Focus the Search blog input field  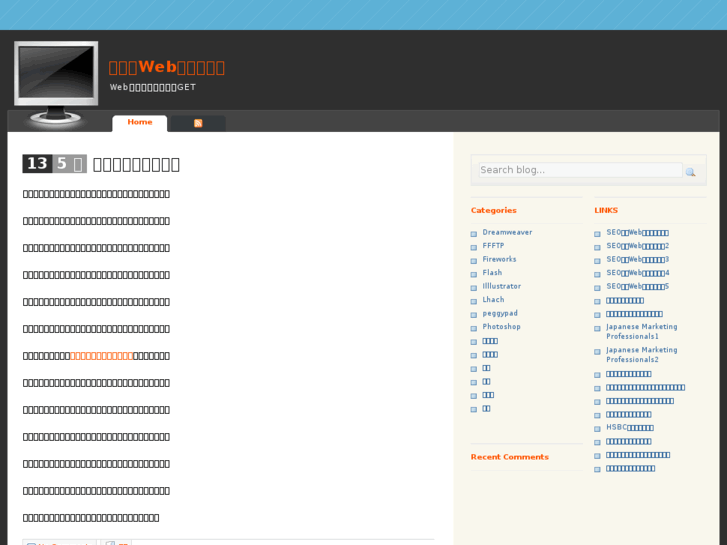coord(579,170)
